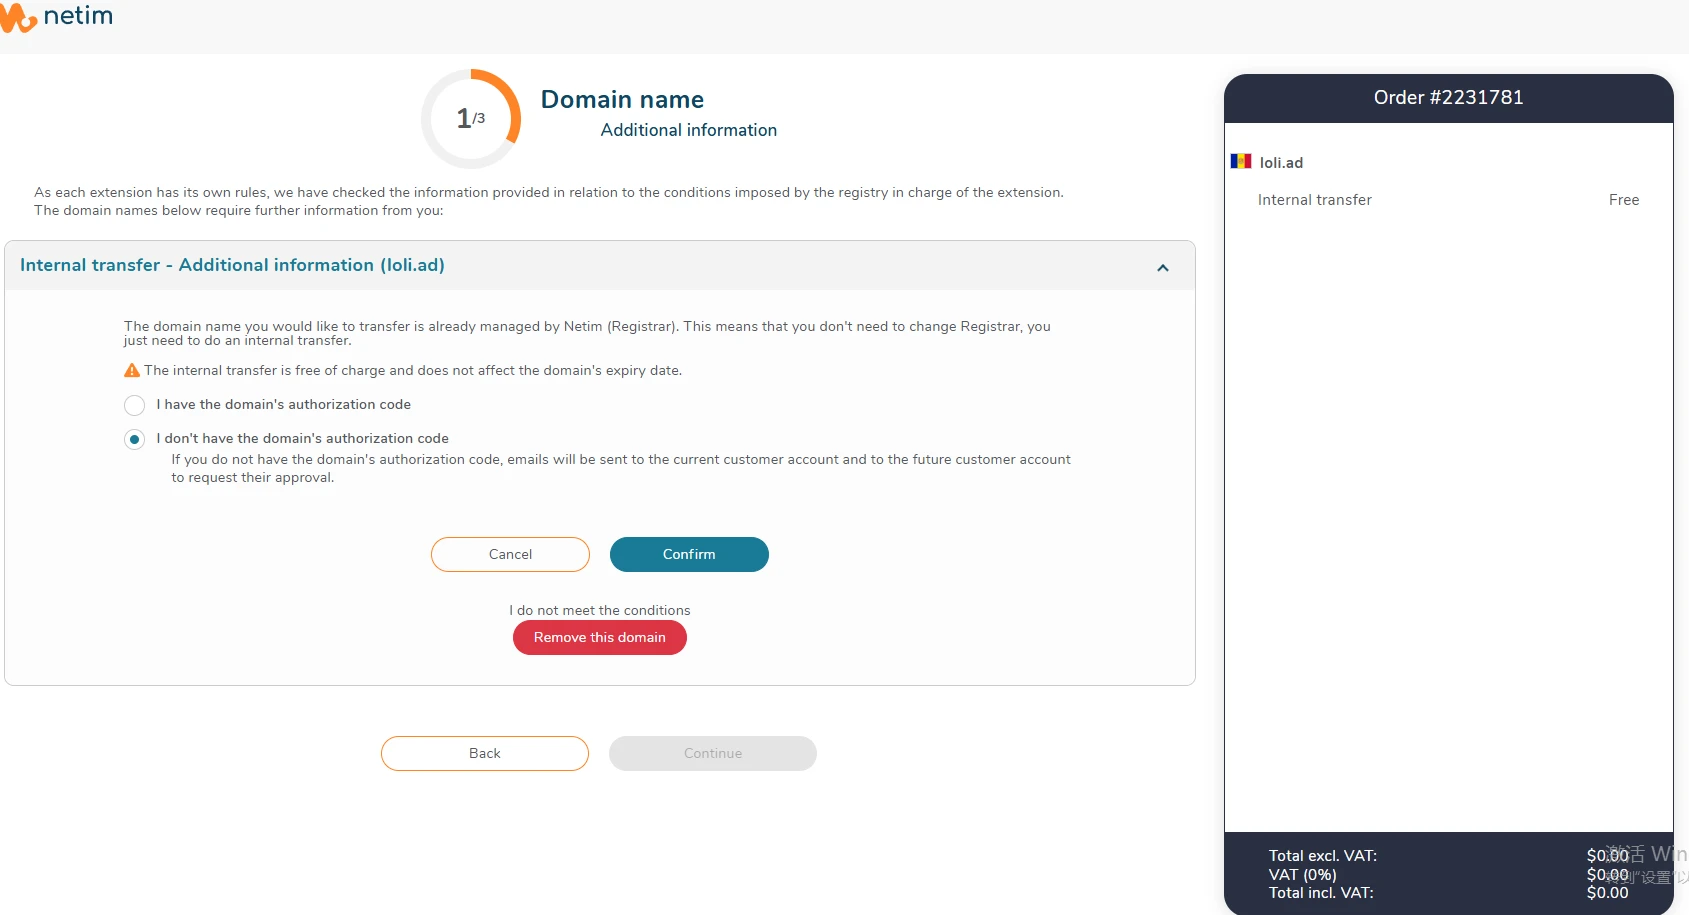The width and height of the screenshot is (1689, 915).
Task: Collapse the Internal transfer section chevron
Action: point(1162,267)
